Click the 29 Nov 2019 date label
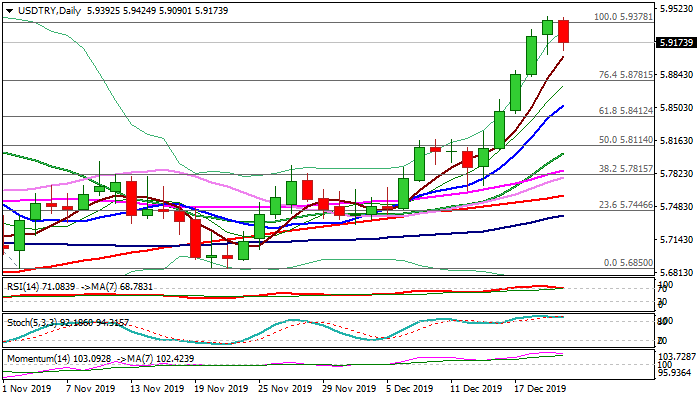 (349, 389)
